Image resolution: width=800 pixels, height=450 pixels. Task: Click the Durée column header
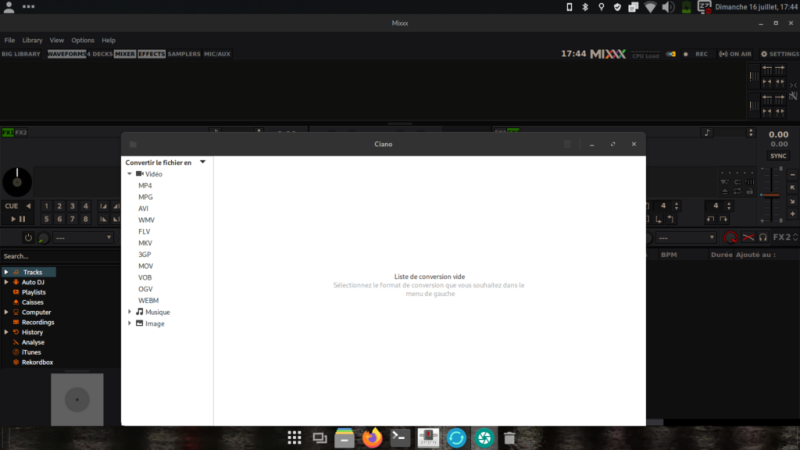click(721, 255)
